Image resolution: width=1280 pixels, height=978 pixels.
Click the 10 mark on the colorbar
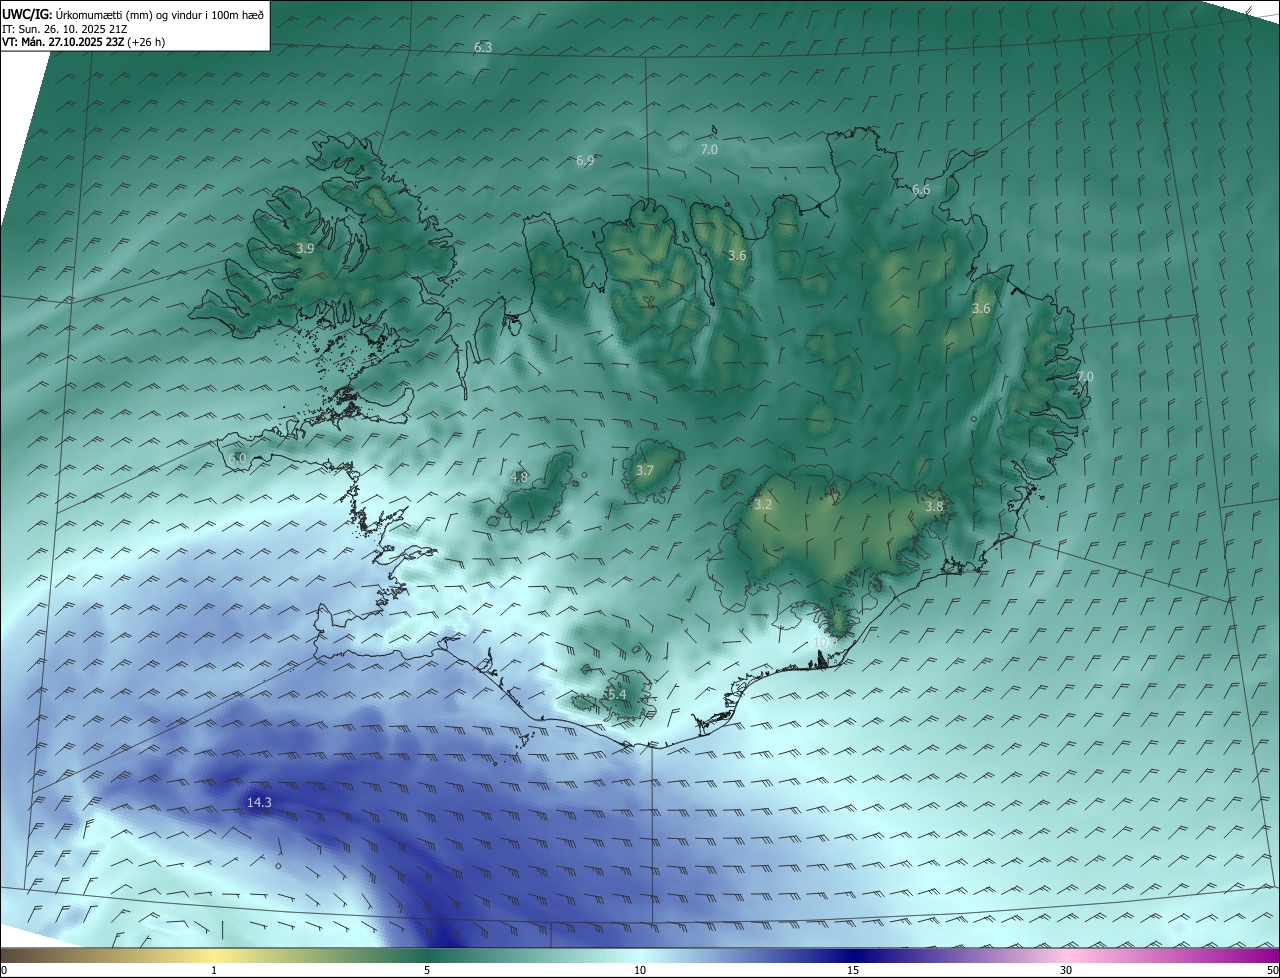[x=640, y=970]
